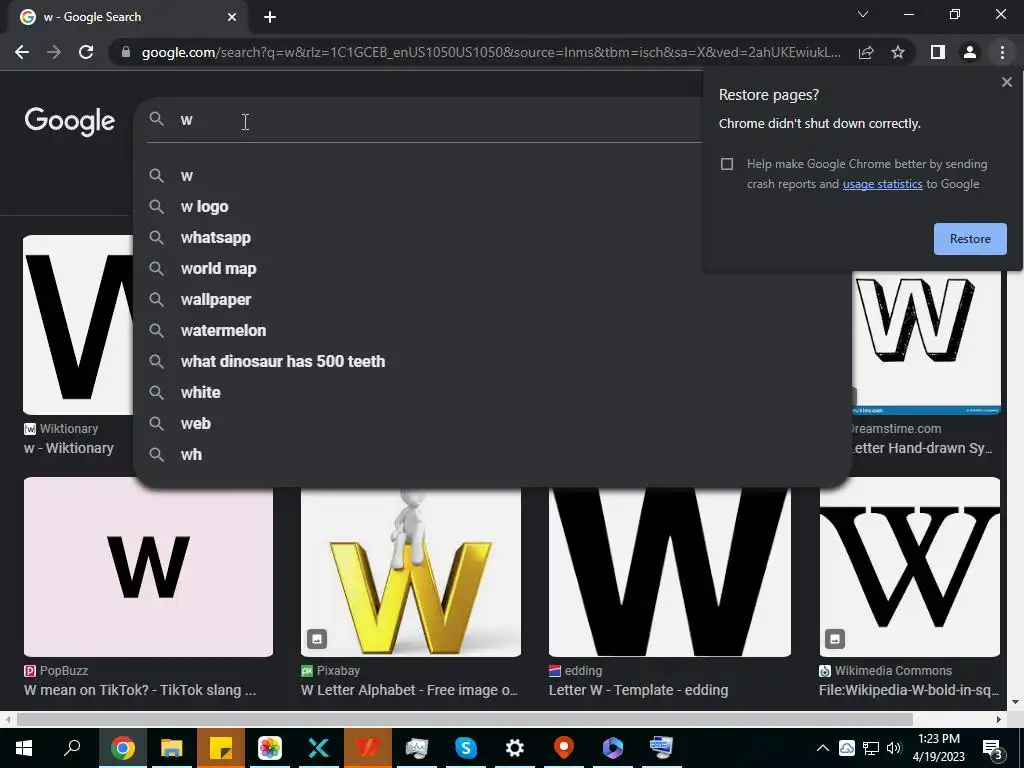Open the usage statistics link
The height and width of the screenshot is (768, 1024).
[882, 184]
